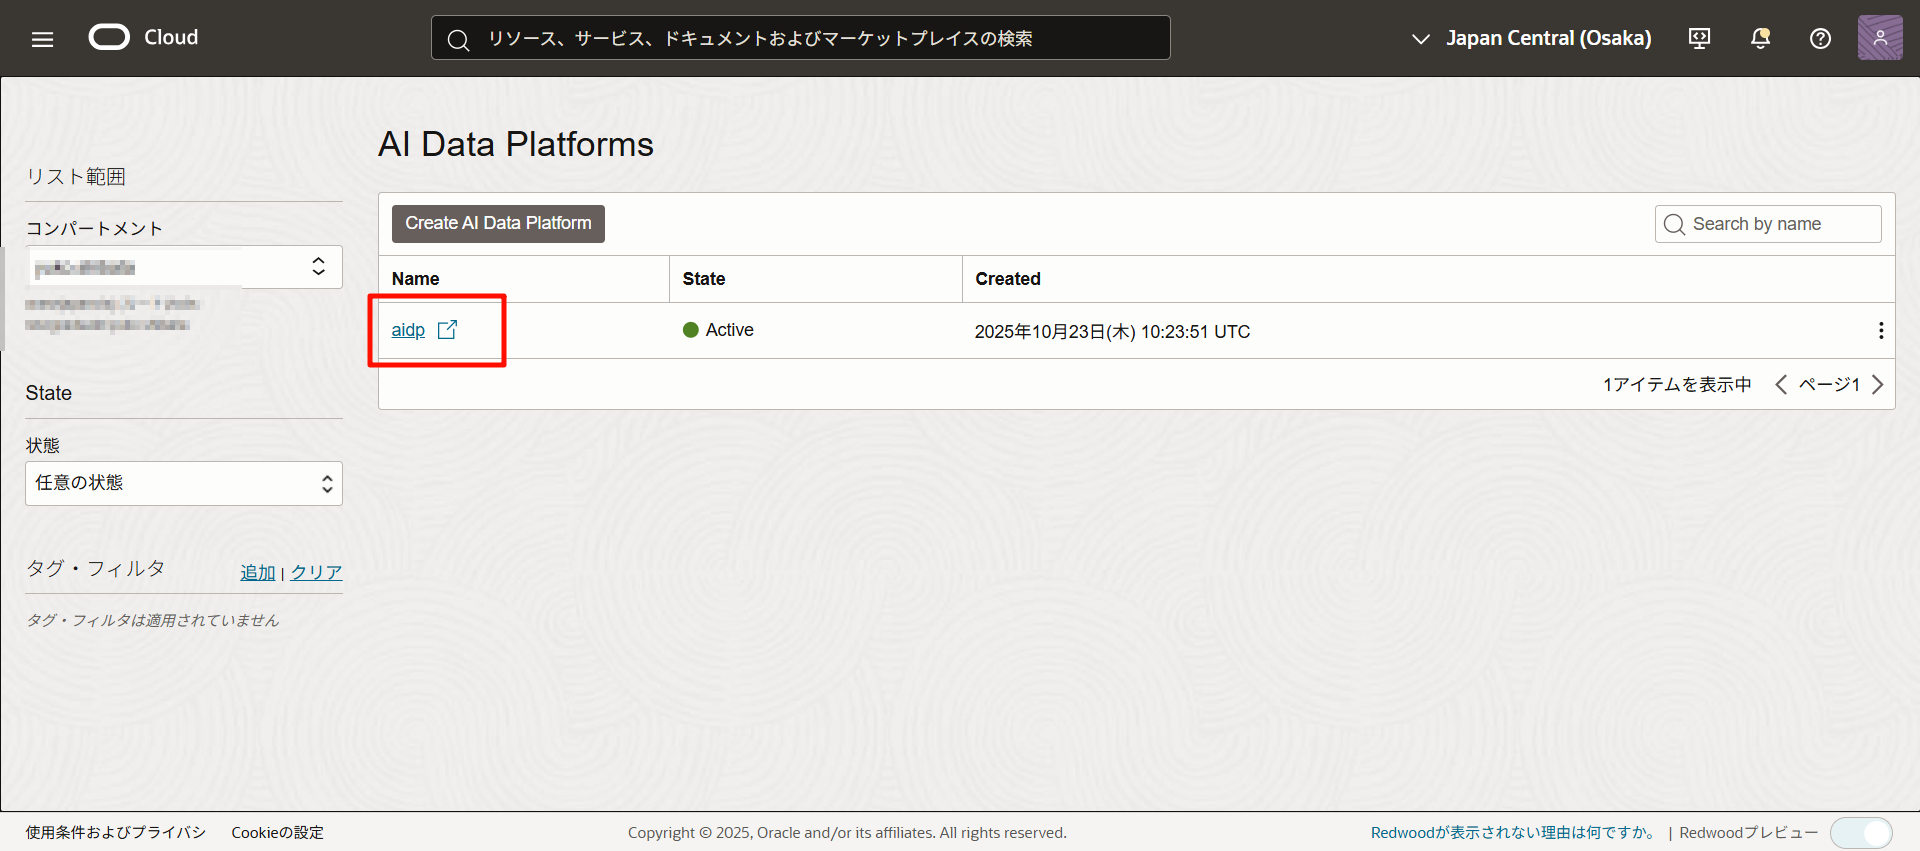Open the help question mark menu

point(1820,38)
